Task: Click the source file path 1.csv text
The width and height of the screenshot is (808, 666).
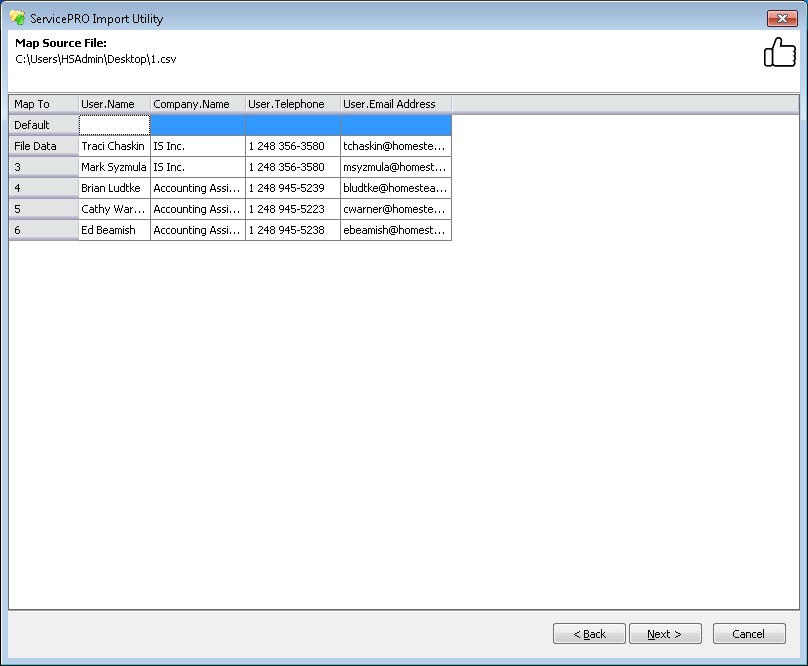Action: [x=95, y=58]
